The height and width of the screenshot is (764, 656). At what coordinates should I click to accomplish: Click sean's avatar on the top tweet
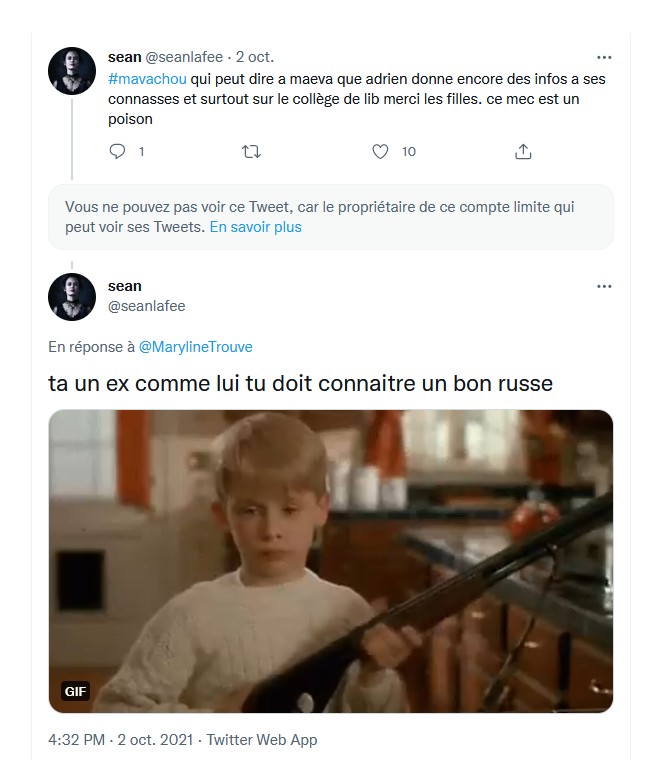72,71
